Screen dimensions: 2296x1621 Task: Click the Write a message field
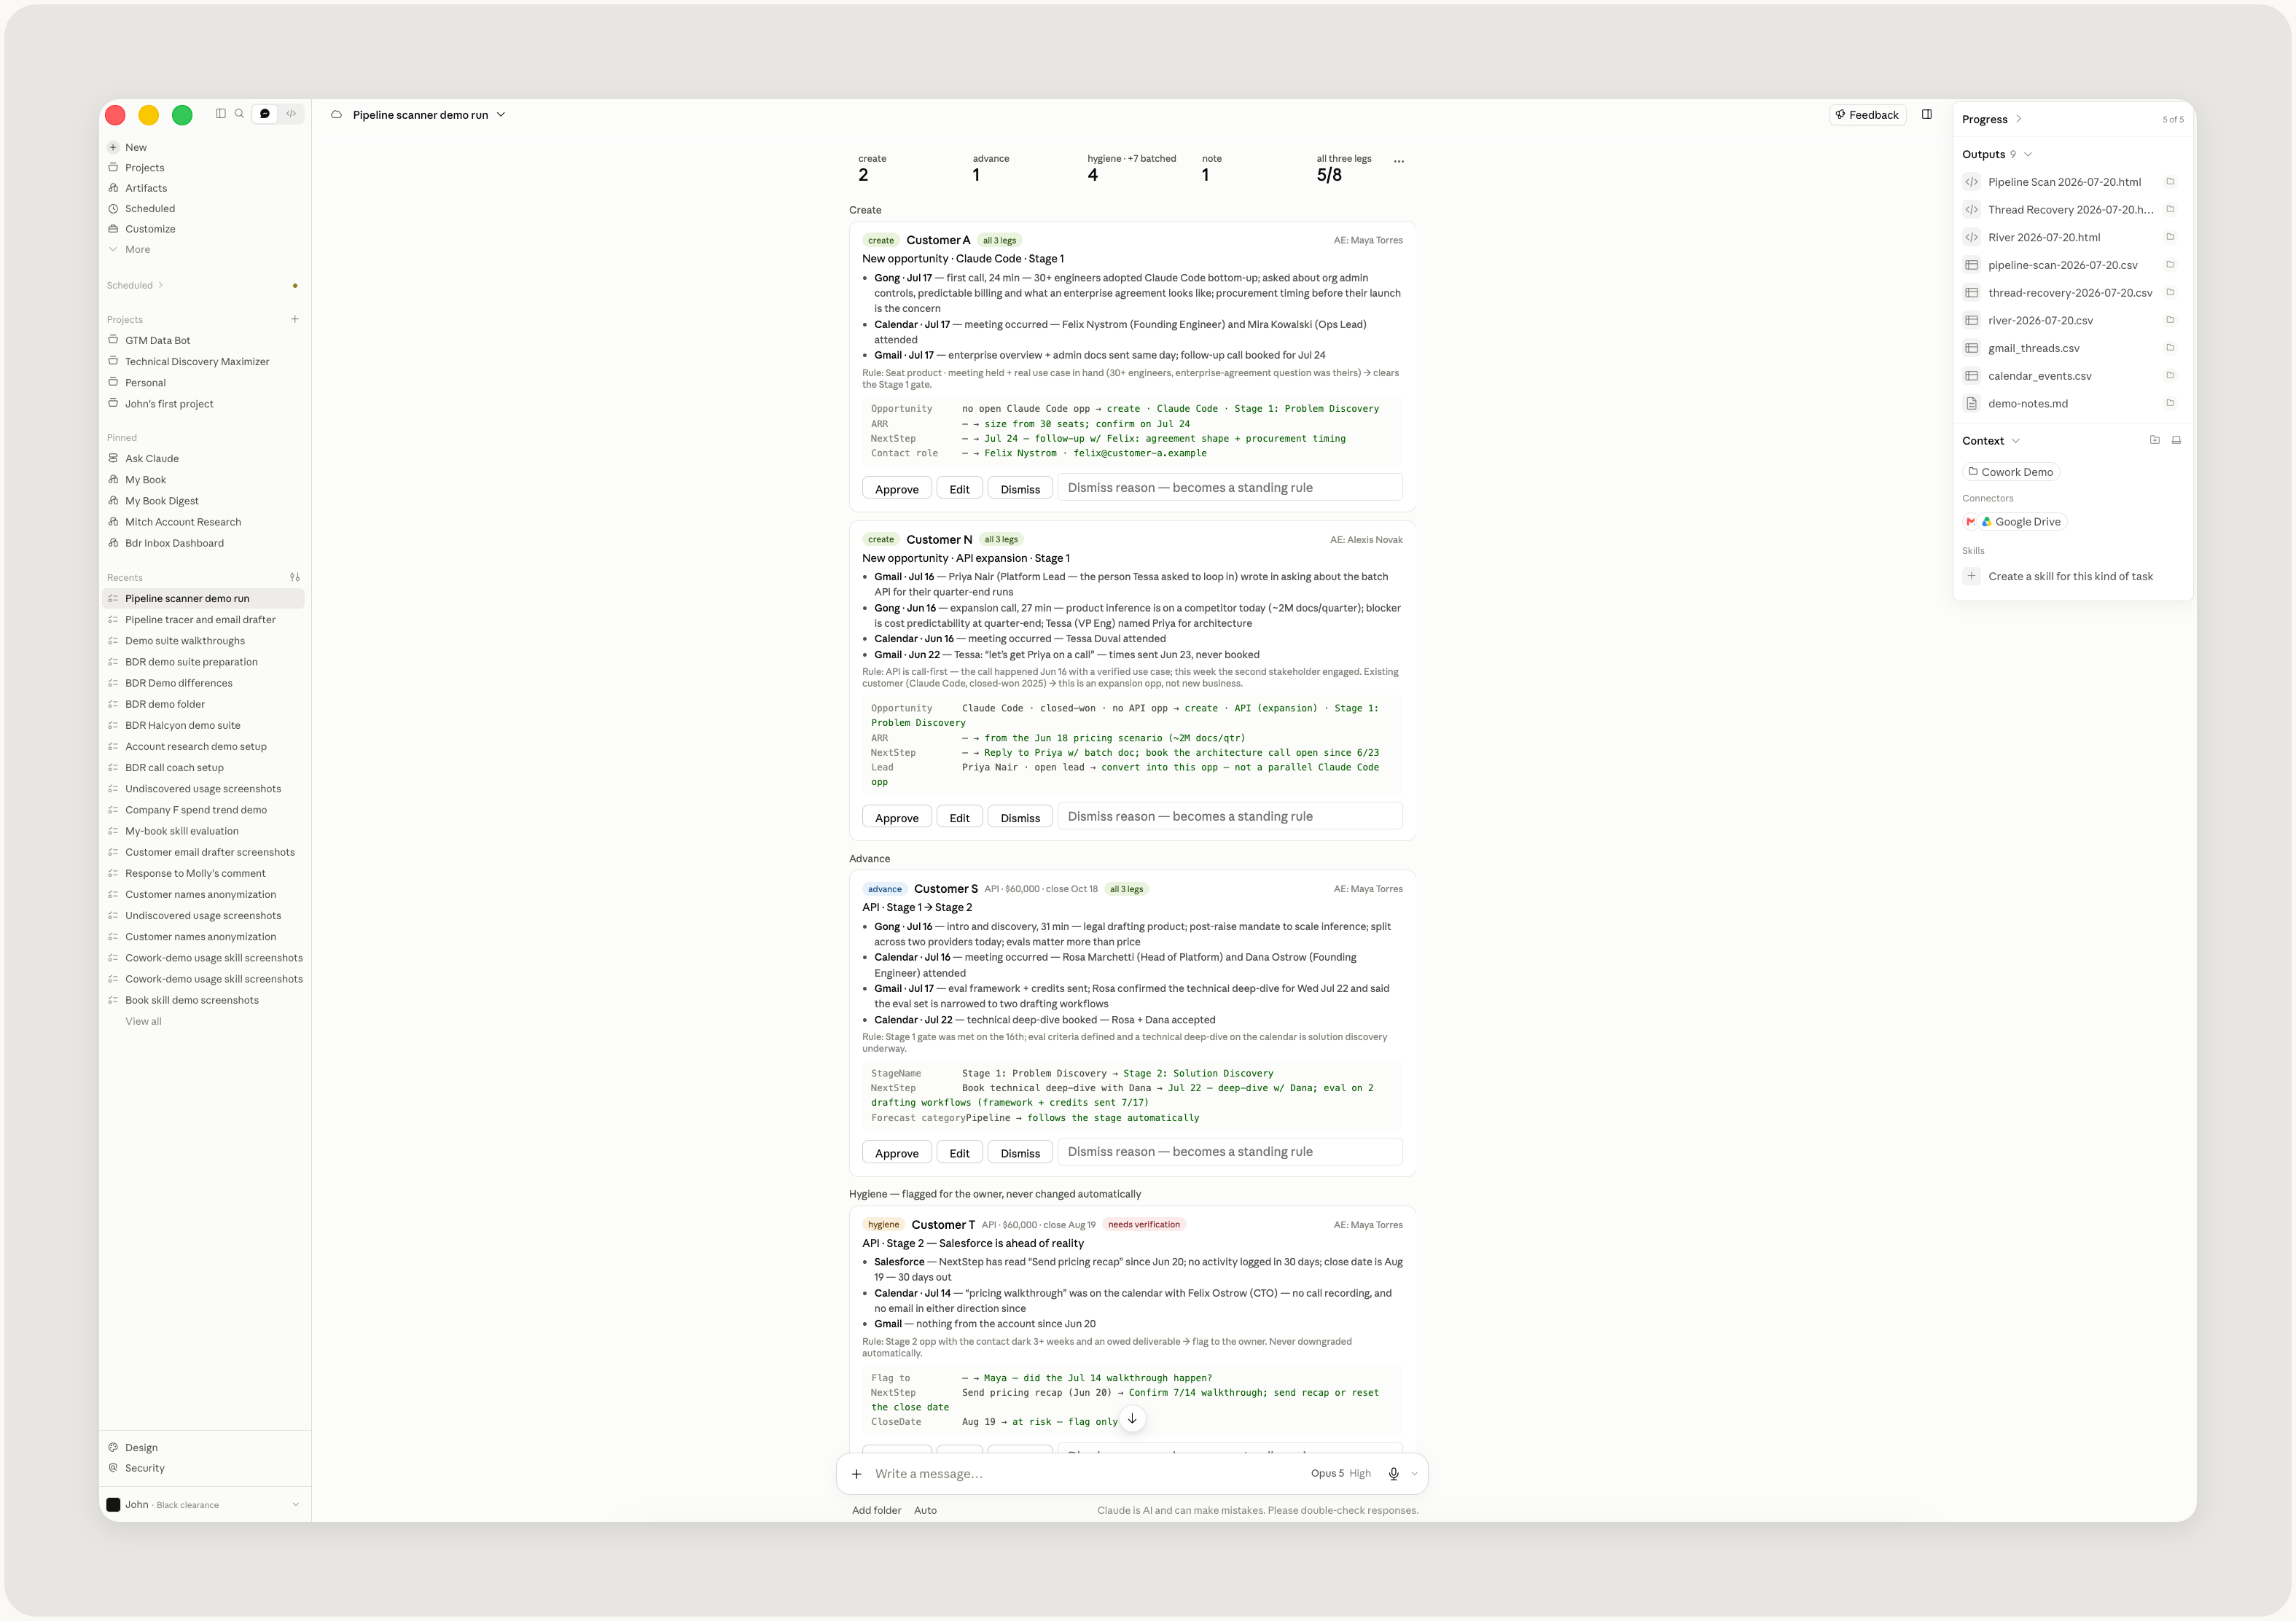pos(1085,1474)
